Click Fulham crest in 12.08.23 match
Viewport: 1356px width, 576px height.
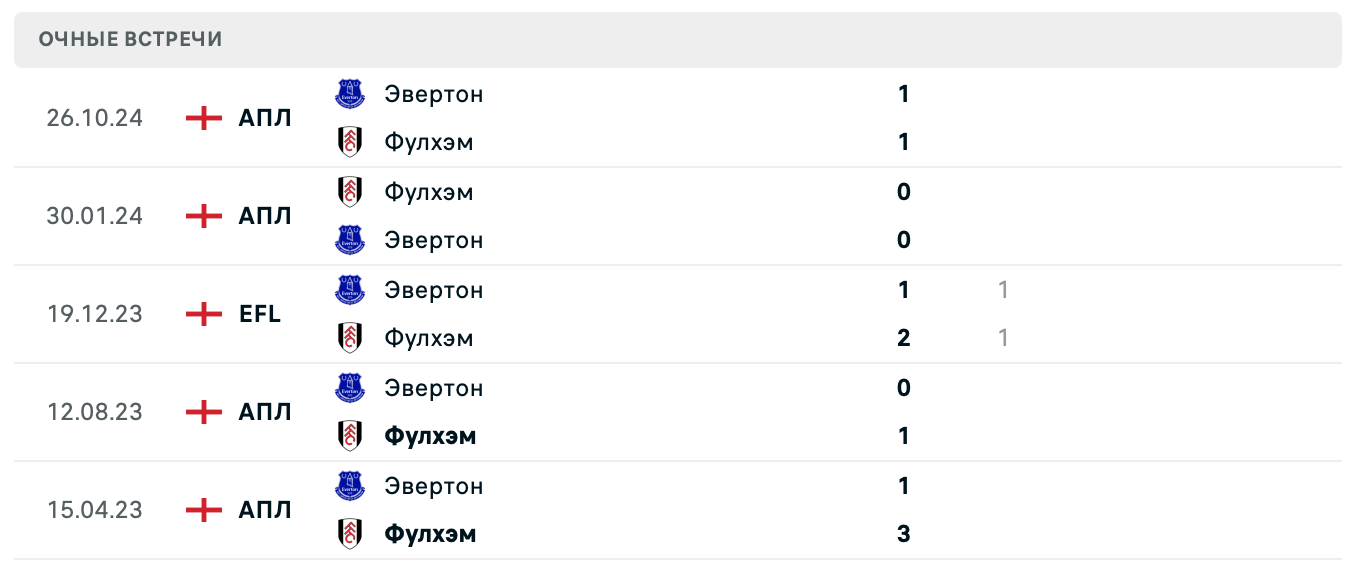click(350, 436)
